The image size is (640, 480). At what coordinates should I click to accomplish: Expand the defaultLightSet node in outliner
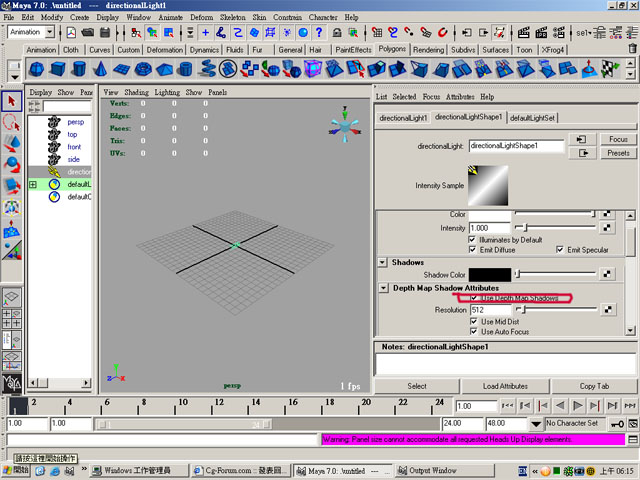point(33,184)
